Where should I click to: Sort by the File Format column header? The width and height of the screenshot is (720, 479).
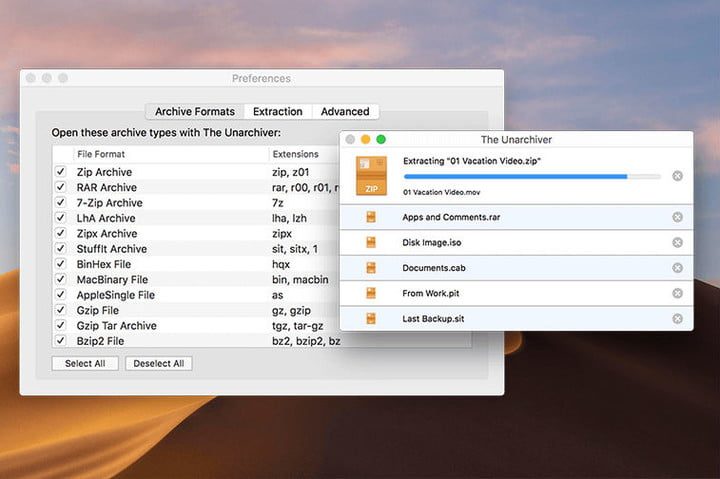click(x=170, y=154)
